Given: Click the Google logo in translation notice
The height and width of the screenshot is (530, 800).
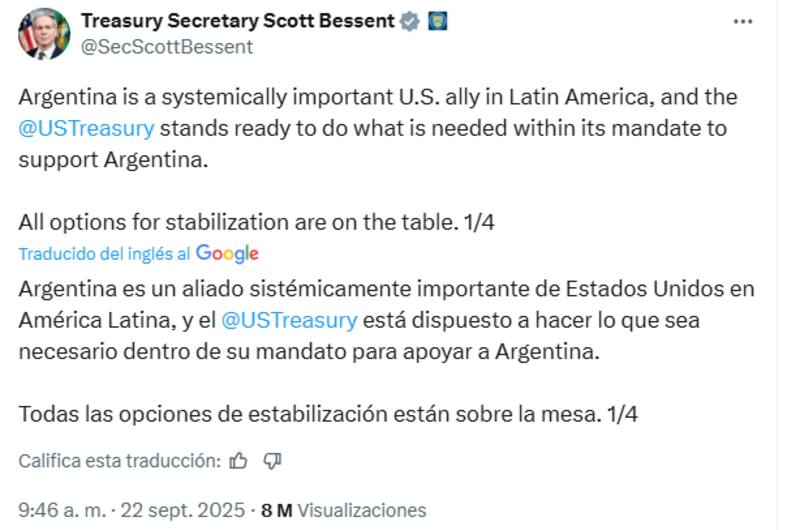Looking at the screenshot, I should click(x=227, y=254).
